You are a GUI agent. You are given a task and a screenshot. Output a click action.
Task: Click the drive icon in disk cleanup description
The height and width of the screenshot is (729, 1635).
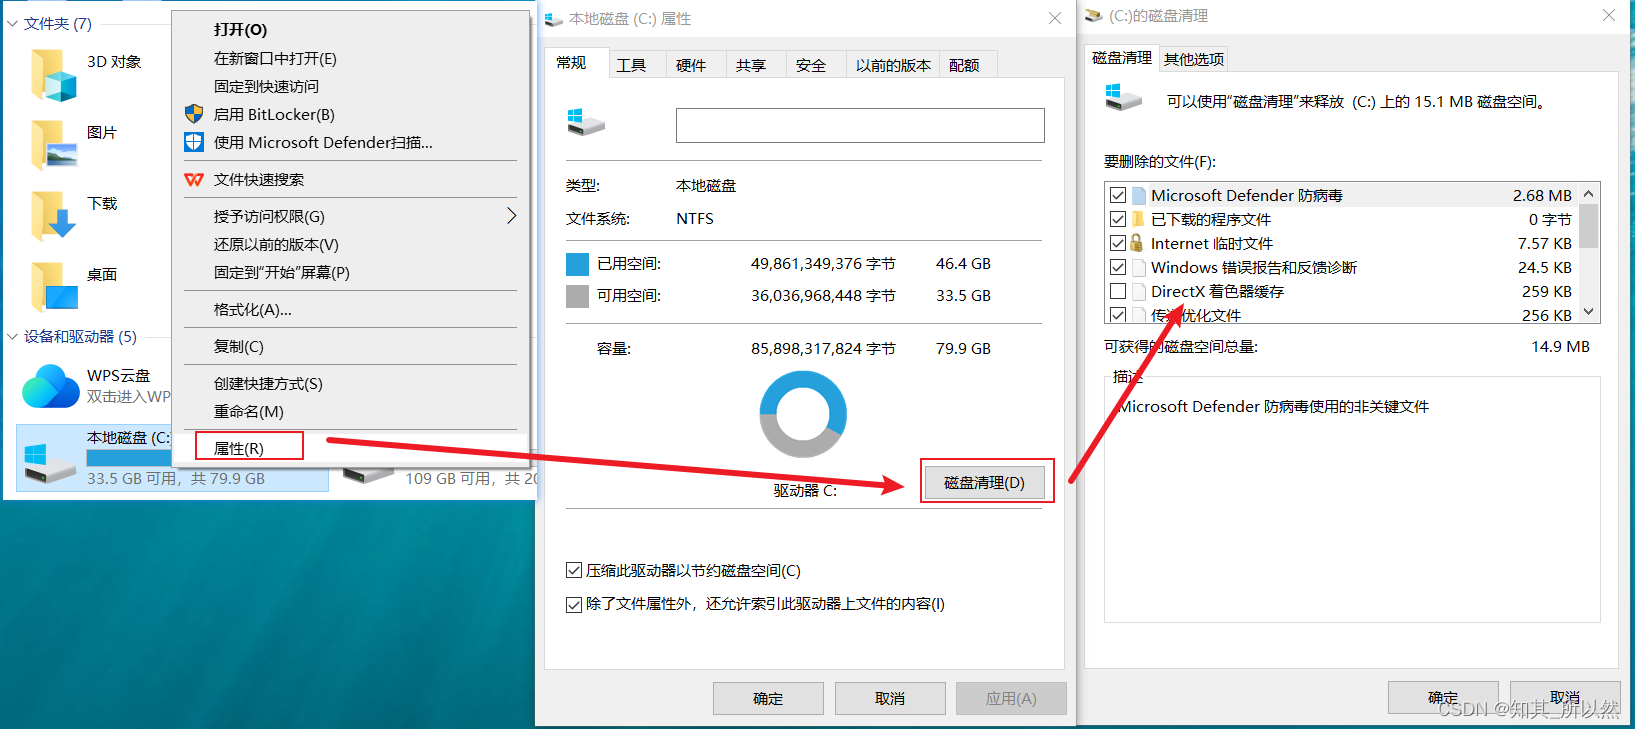1123,97
